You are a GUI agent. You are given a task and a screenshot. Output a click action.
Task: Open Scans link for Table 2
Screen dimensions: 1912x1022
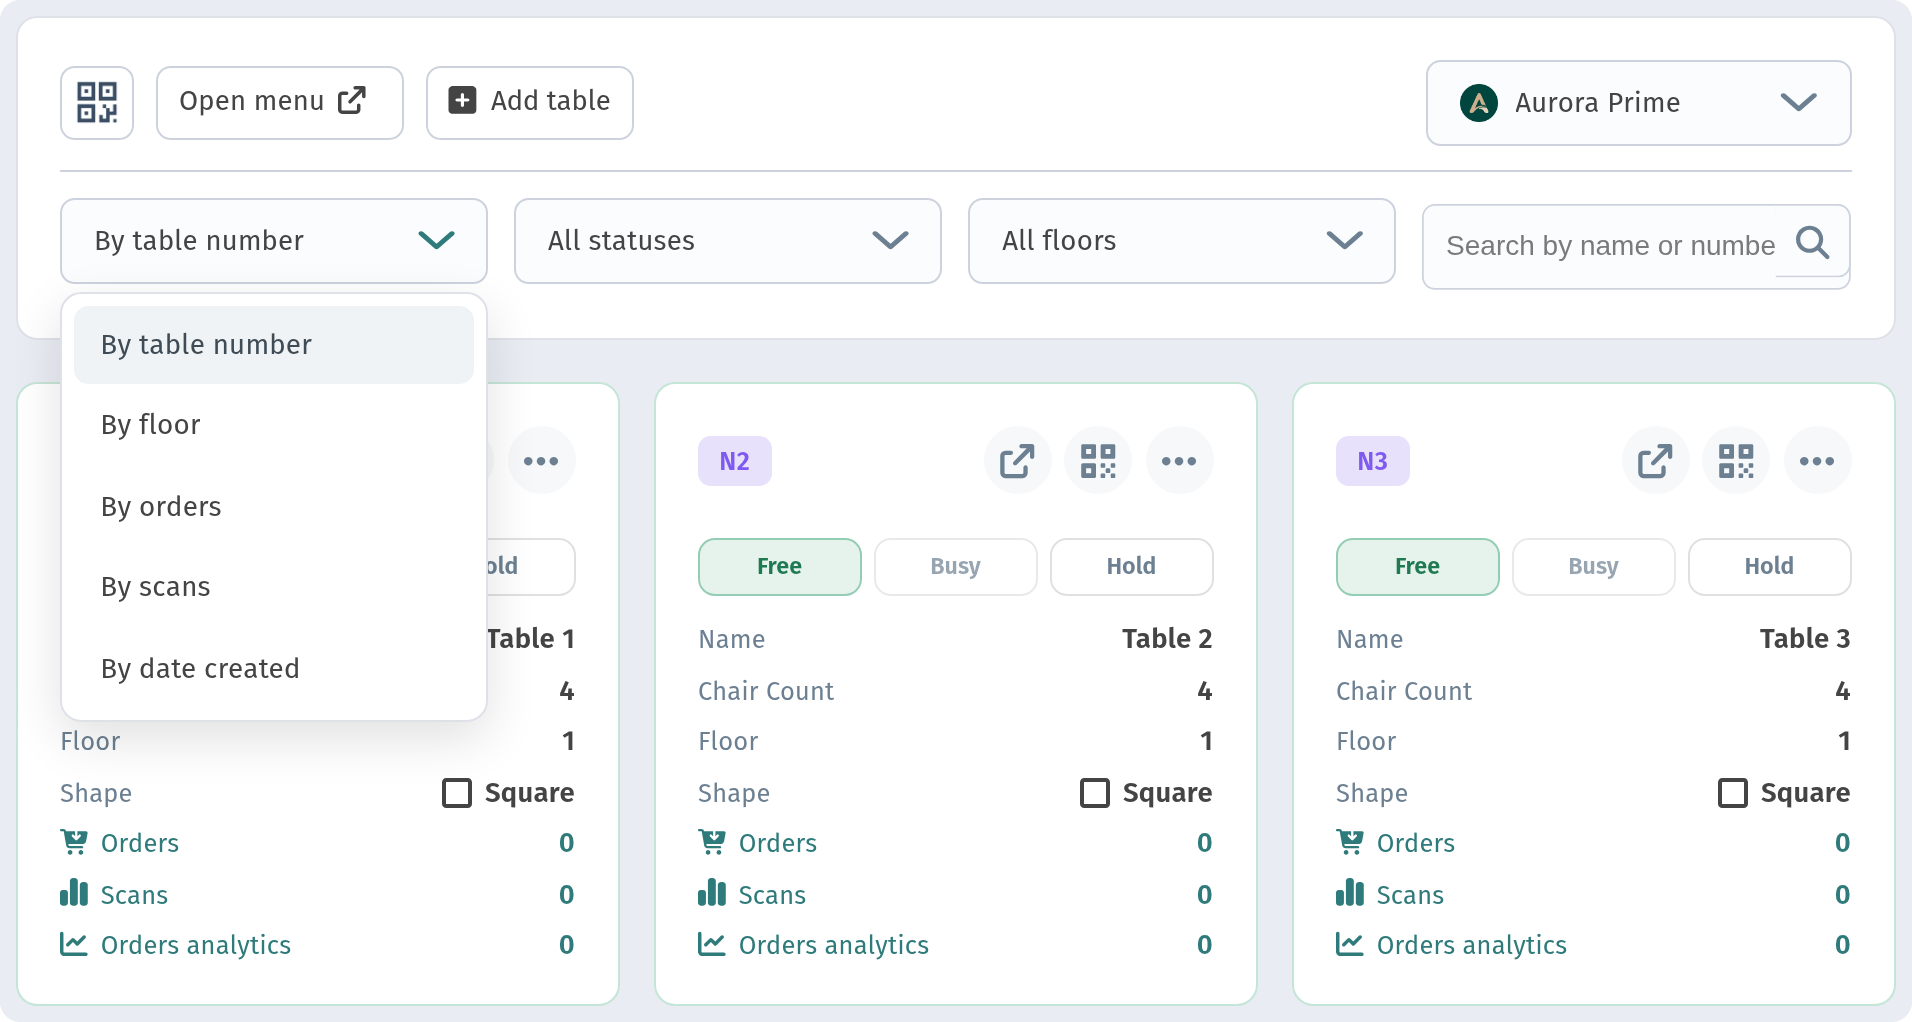772,895
